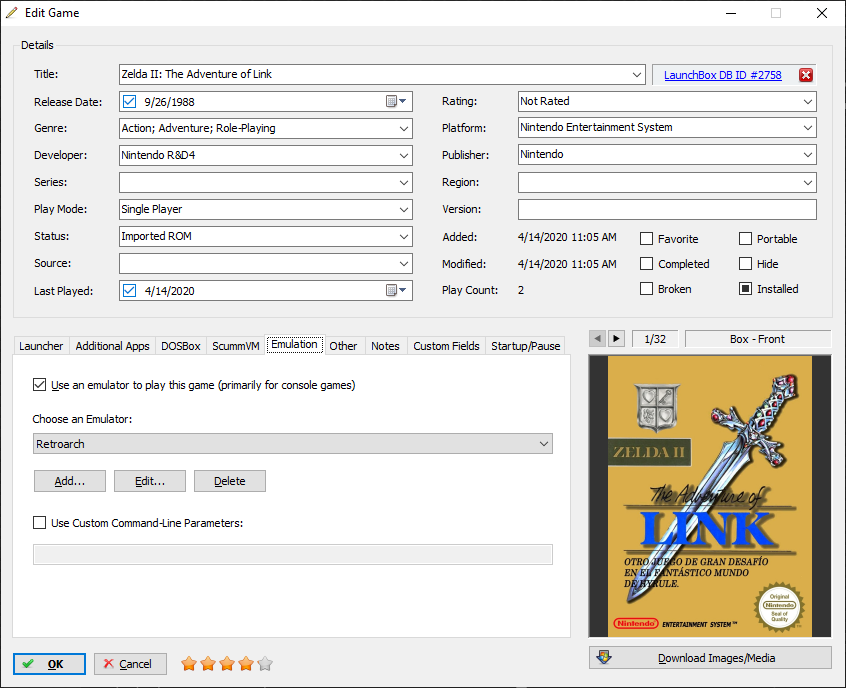
Task: Disable Use an emulator to play this game
Action: point(39,385)
